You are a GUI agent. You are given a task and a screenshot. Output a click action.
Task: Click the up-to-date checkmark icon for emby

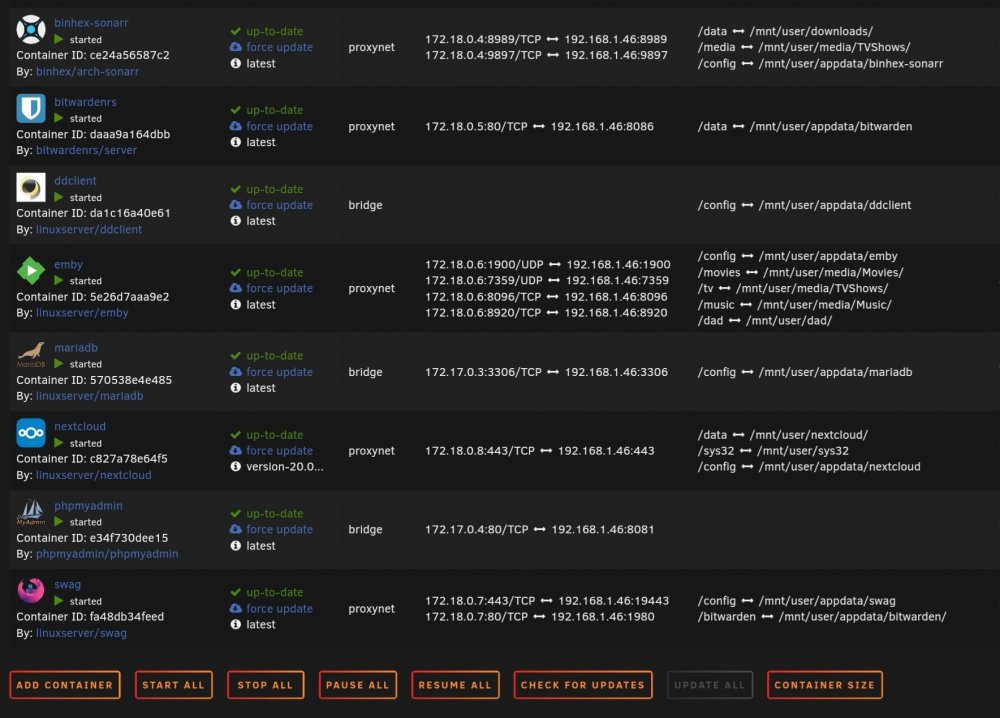pos(235,272)
